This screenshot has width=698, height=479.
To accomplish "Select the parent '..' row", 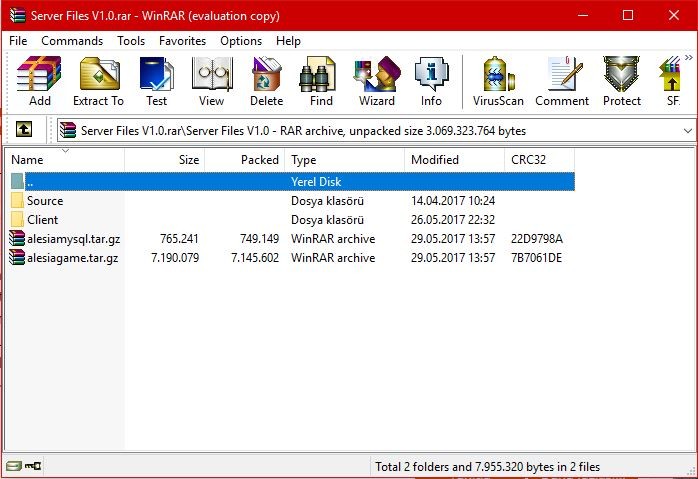I will [x=292, y=181].
